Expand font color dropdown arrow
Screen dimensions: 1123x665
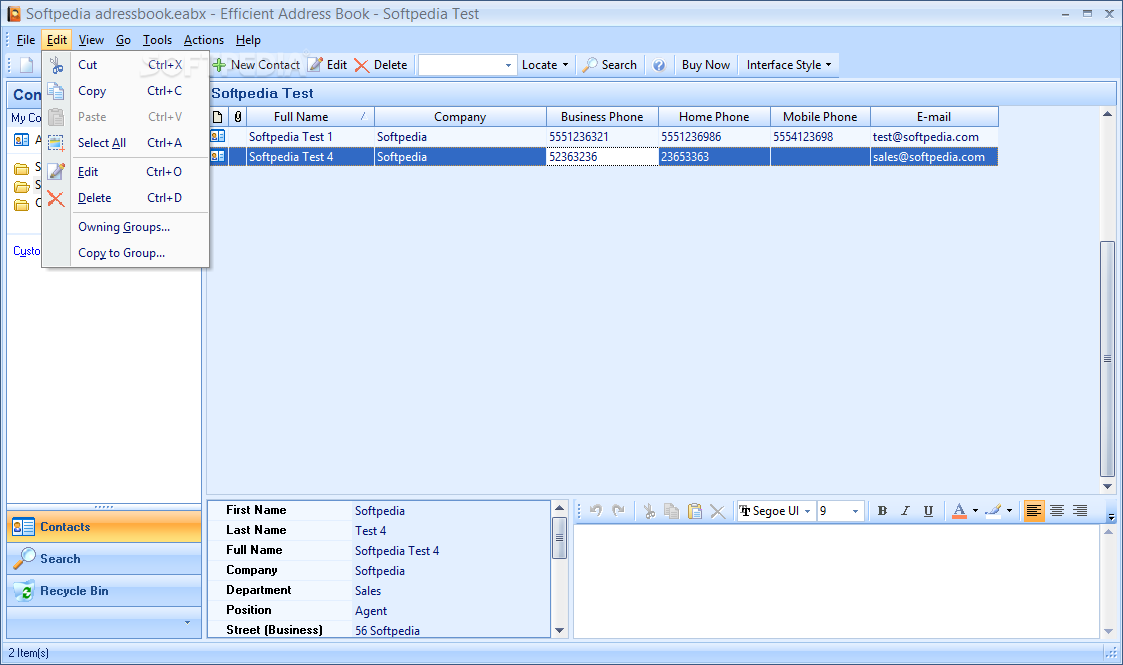pos(975,511)
